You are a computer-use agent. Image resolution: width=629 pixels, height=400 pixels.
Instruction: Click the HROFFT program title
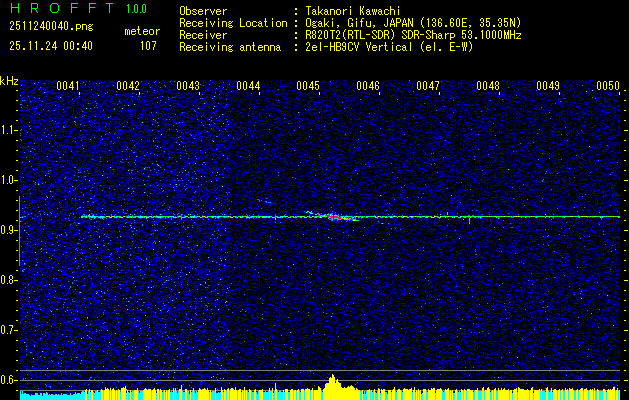[62, 8]
